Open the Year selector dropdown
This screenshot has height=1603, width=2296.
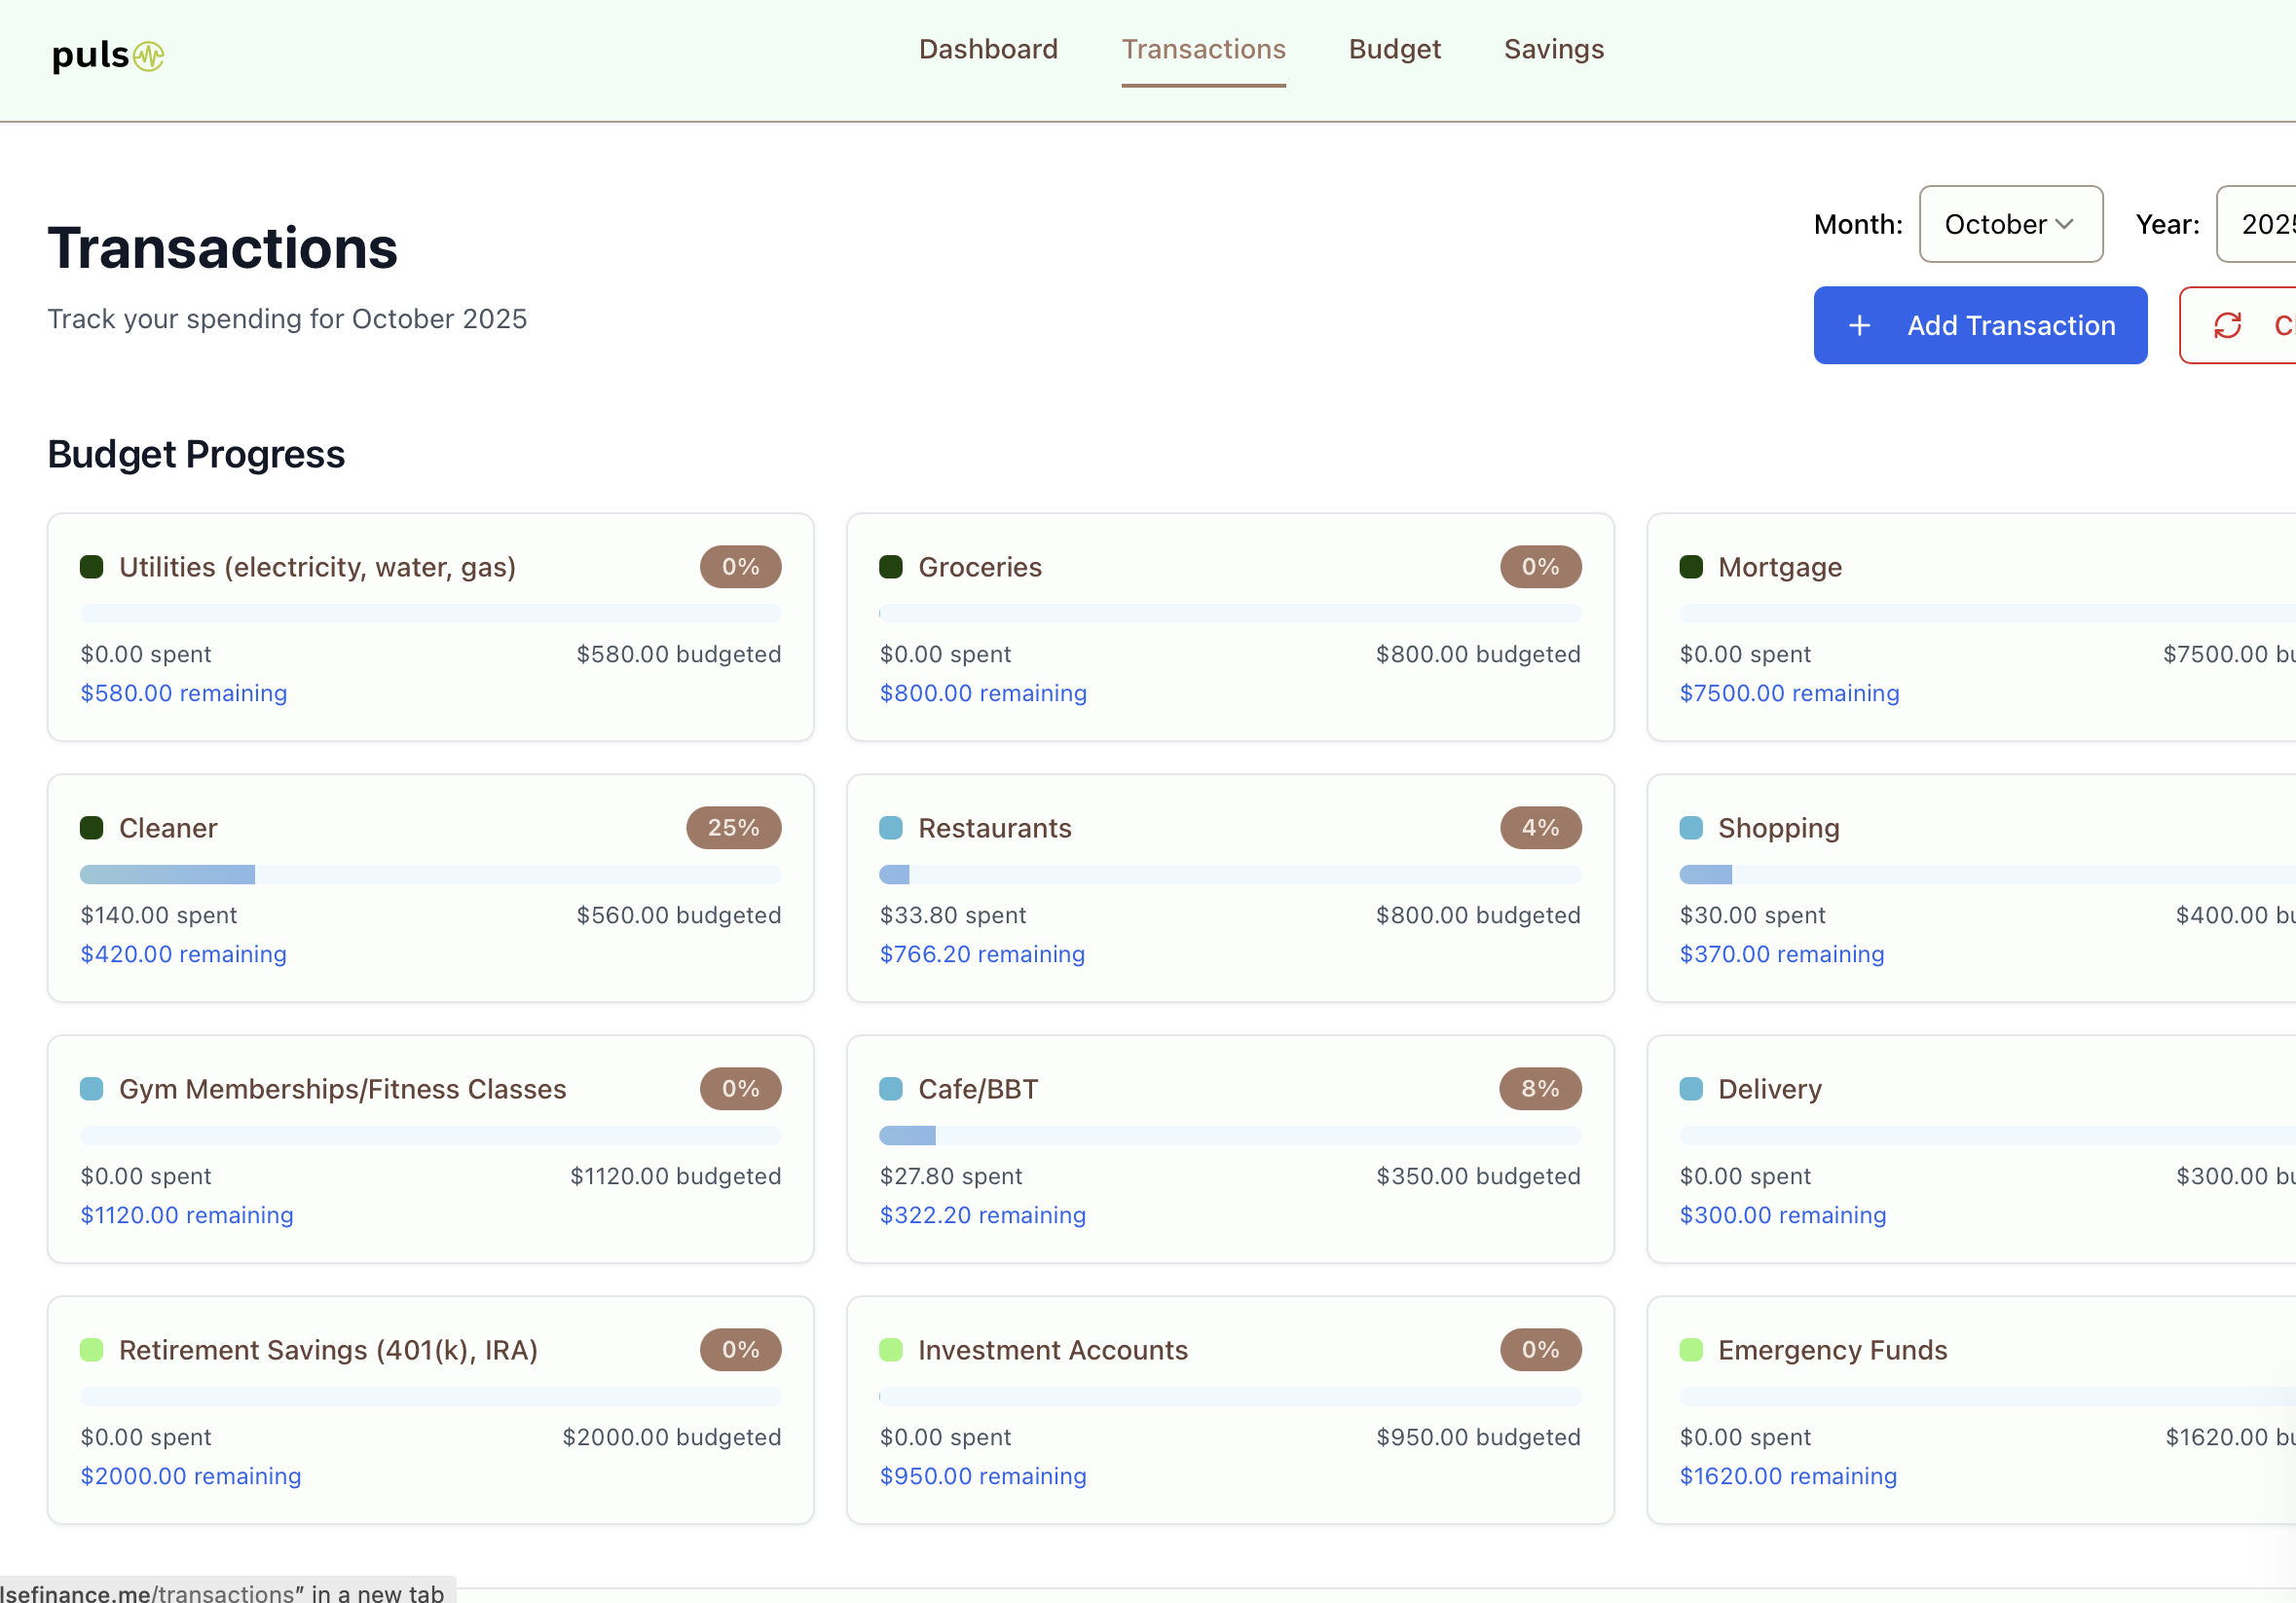click(x=2262, y=224)
